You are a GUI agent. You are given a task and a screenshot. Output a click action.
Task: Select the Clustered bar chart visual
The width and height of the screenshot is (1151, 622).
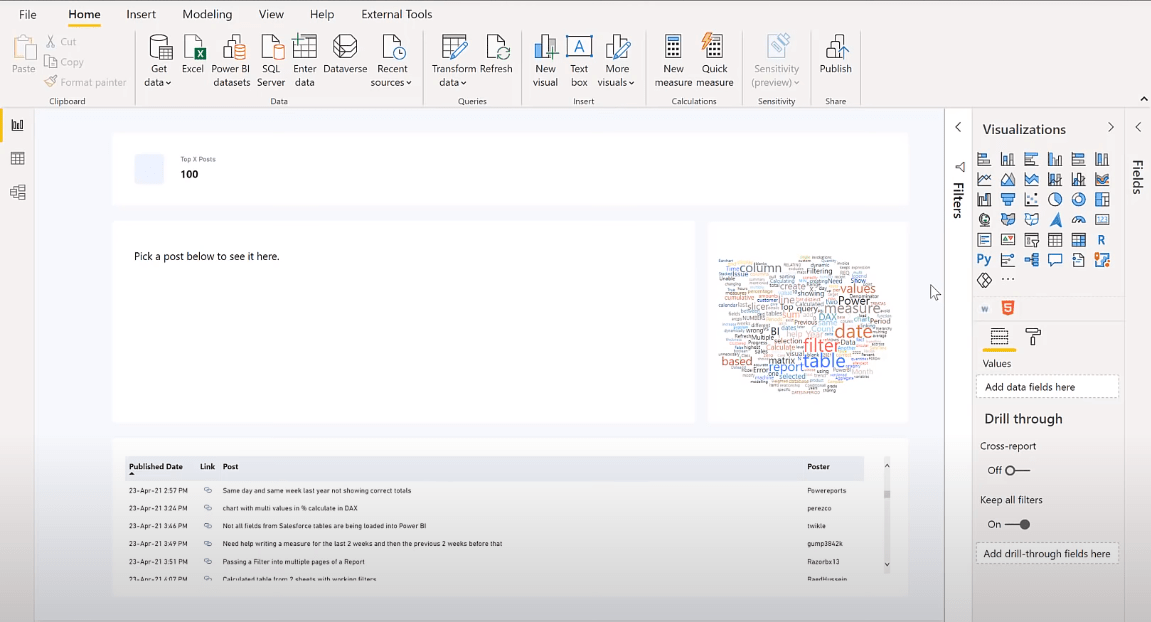tap(1031, 159)
